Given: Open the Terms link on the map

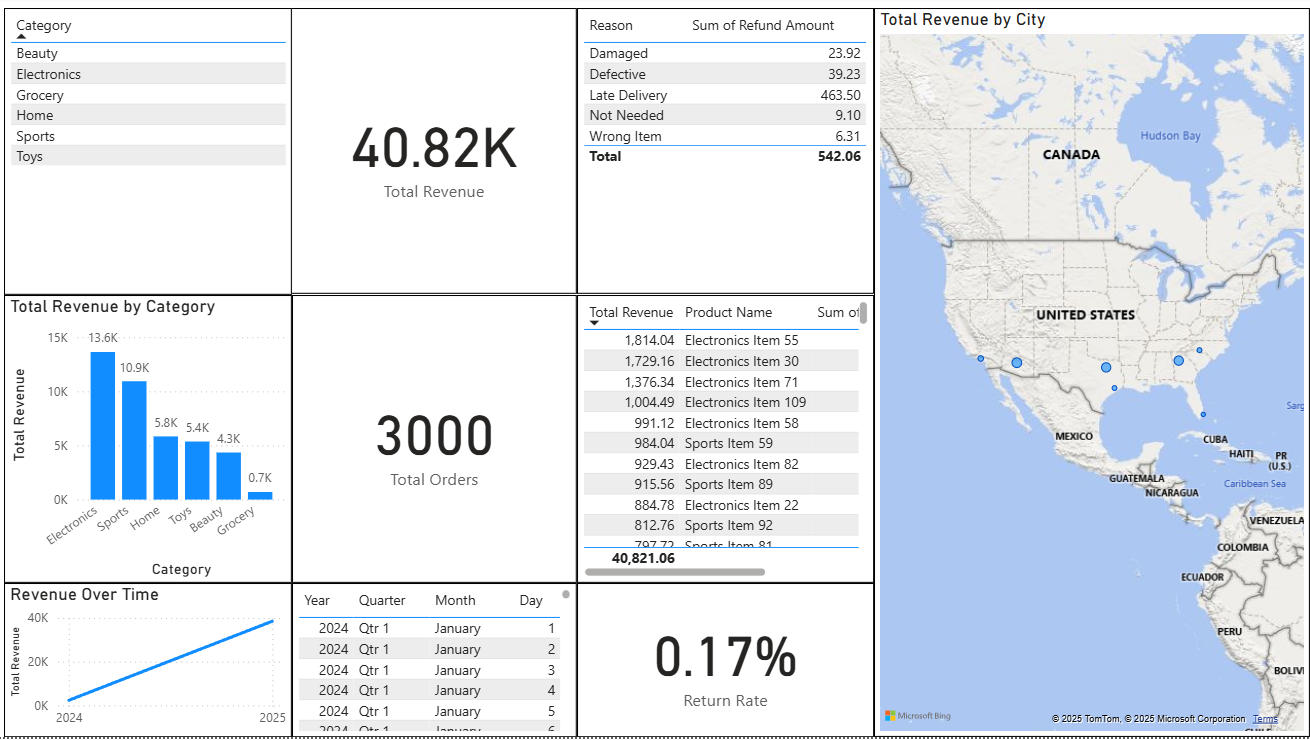Looking at the screenshot, I should click(x=1265, y=718).
